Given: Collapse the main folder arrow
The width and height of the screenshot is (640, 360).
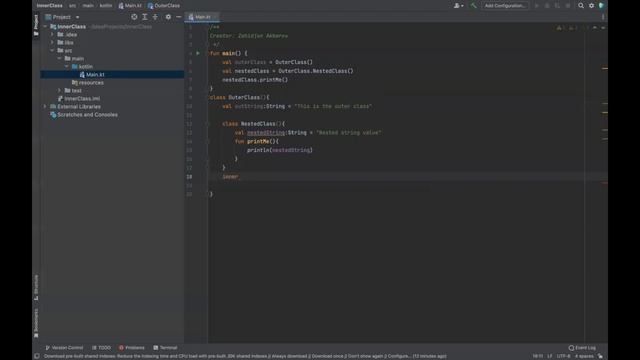Looking at the screenshot, I should 60,58.
